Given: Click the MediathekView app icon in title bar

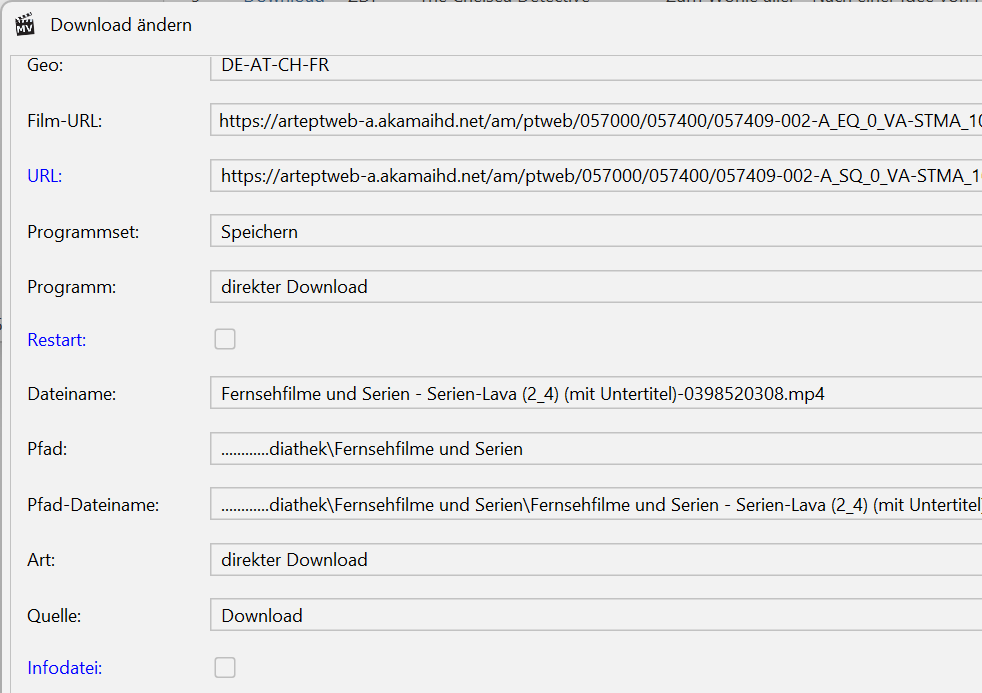Looking at the screenshot, I should [x=24, y=24].
